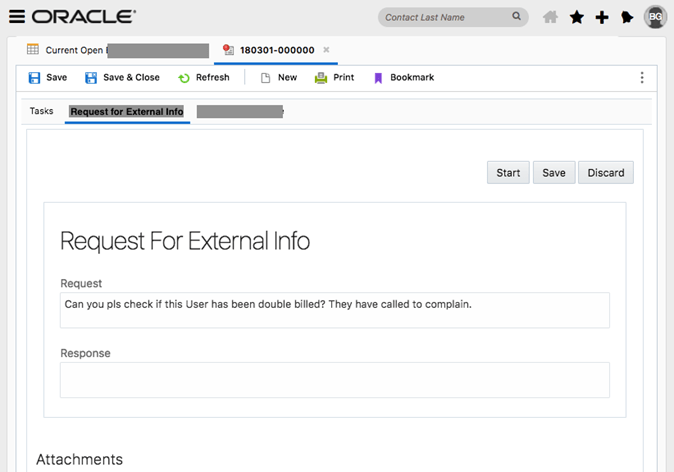Click the search magnifier icon

pyautogui.click(x=516, y=17)
